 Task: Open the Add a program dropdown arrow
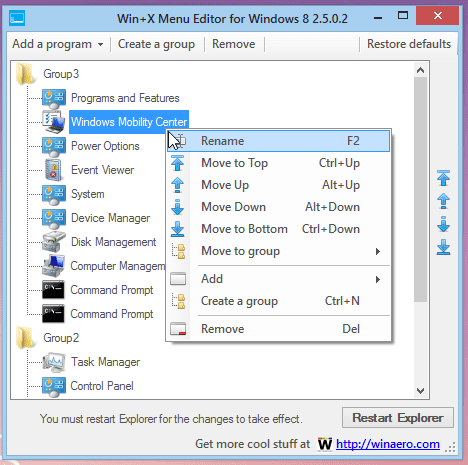100,44
